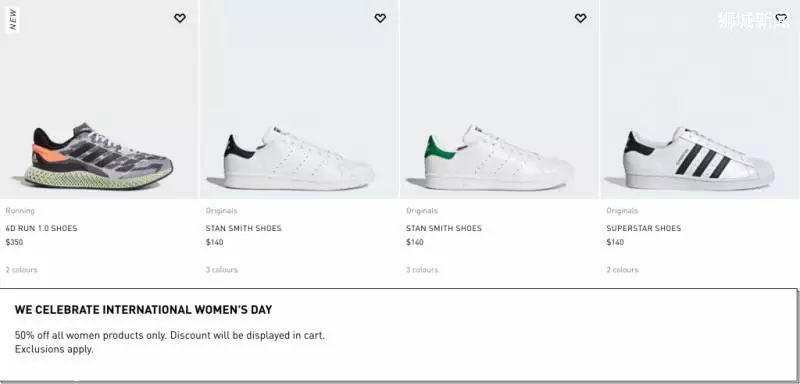Select Originals label above Superstar Shoes title

click(622, 211)
